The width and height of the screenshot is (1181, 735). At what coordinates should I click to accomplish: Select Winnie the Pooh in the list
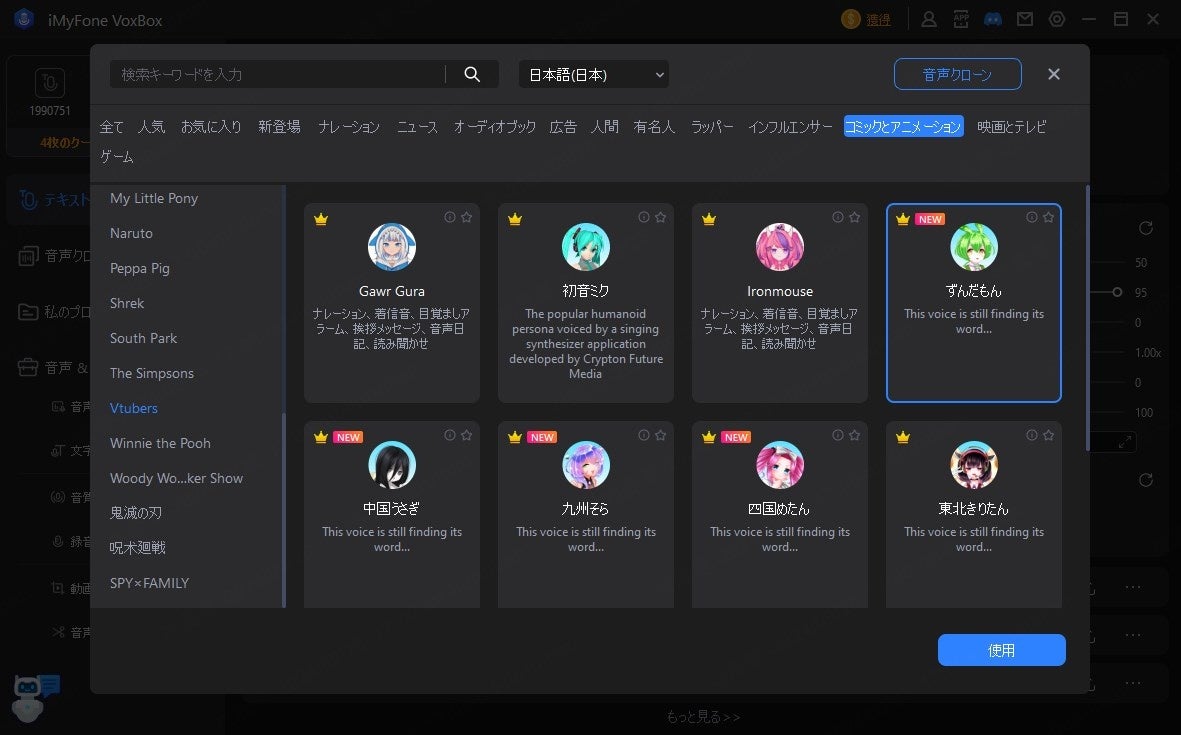[x=160, y=443]
